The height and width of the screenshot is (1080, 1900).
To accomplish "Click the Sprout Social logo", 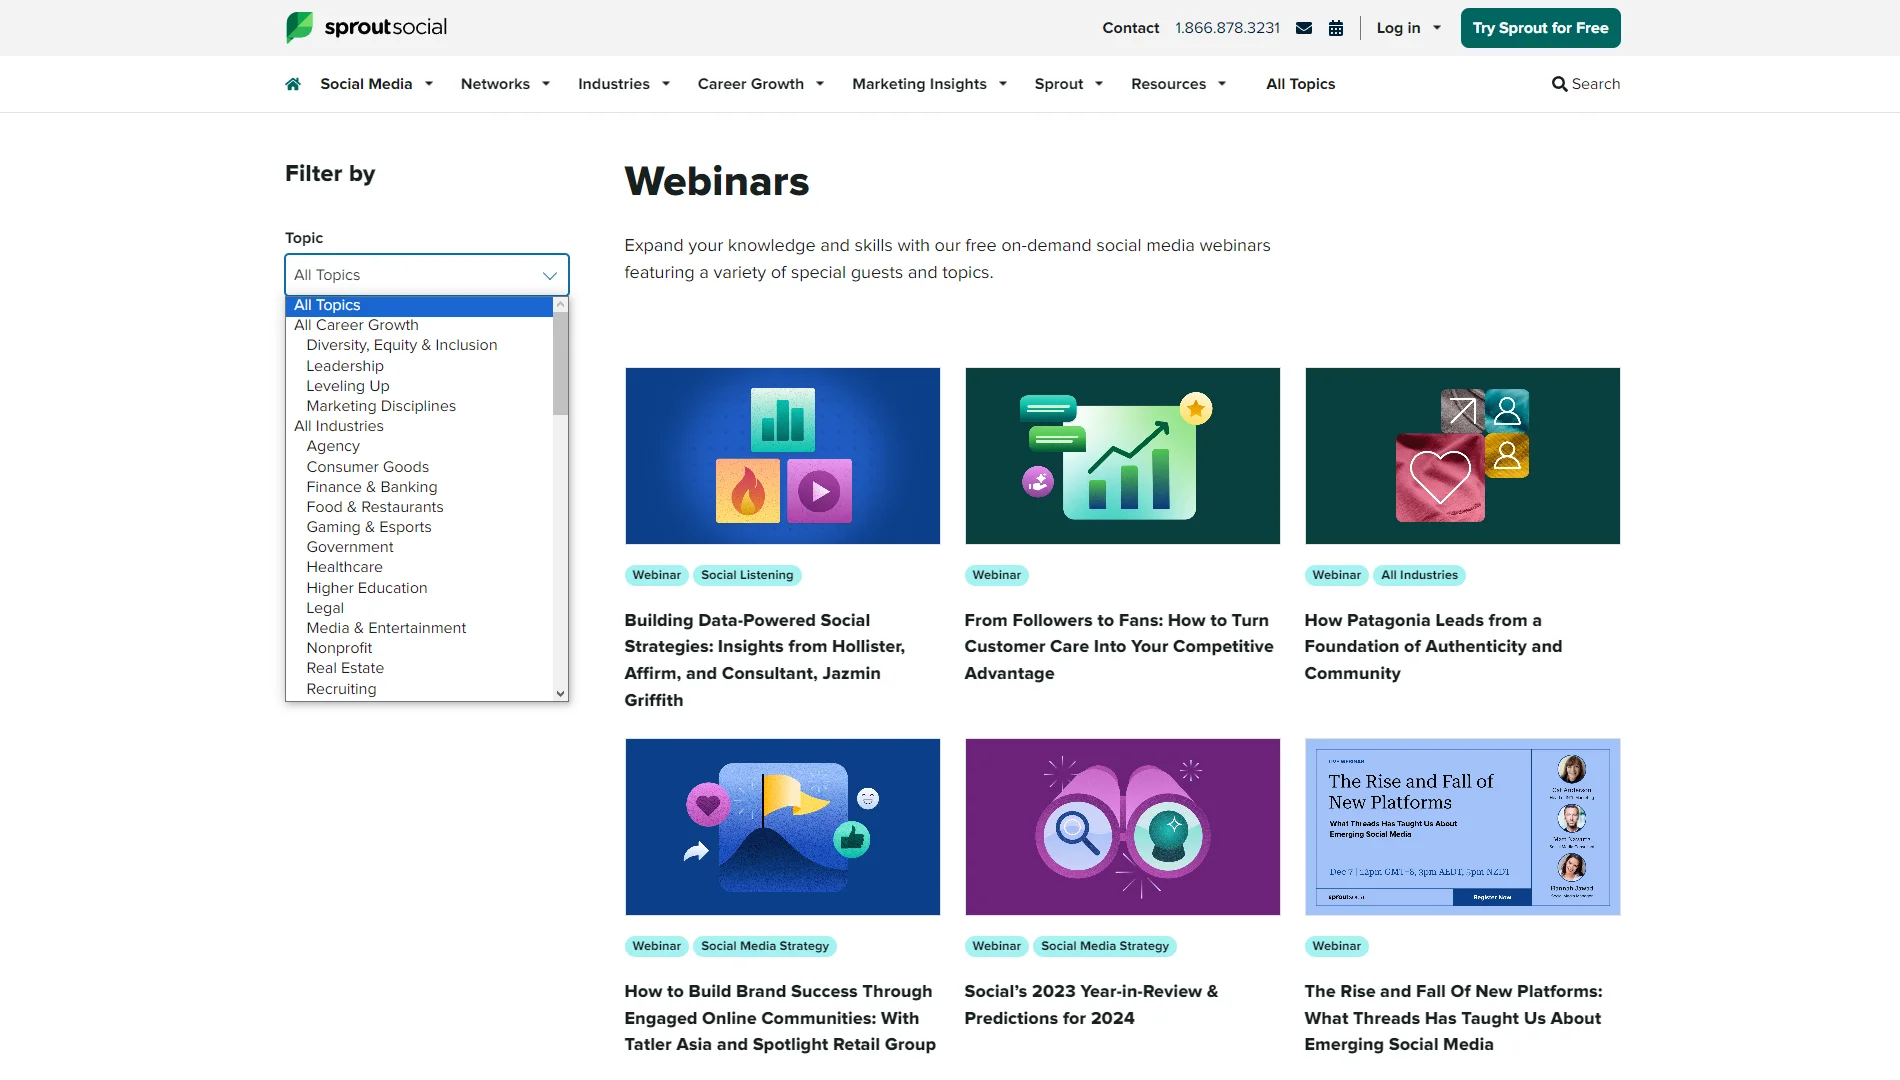I will point(366,27).
